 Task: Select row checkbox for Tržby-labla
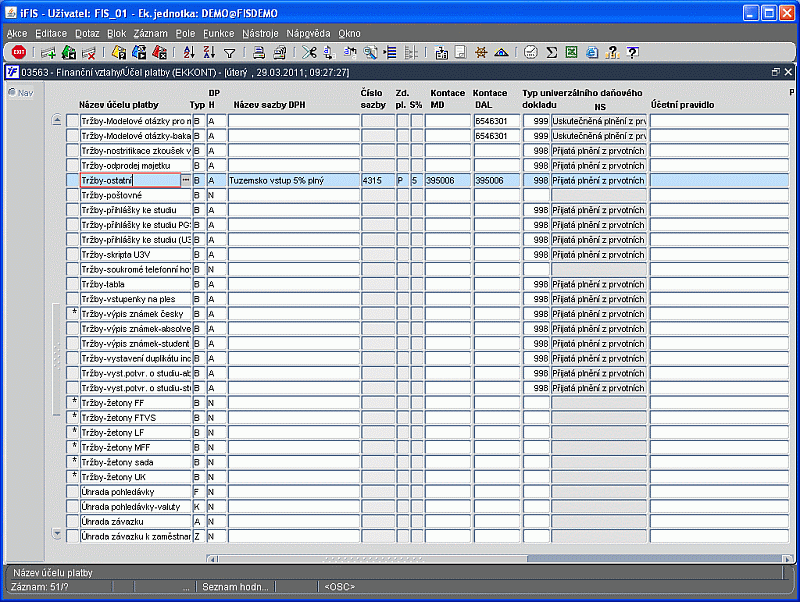[72, 285]
